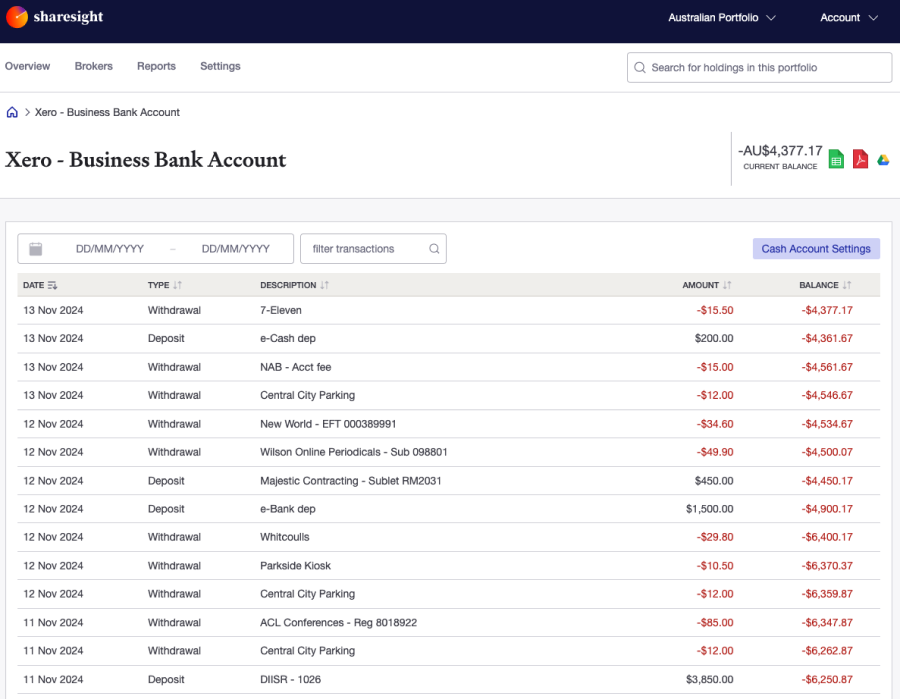This screenshot has width=900, height=699.
Task: Toggle the Date column sort arrow
Action: click(x=54, y=285)
